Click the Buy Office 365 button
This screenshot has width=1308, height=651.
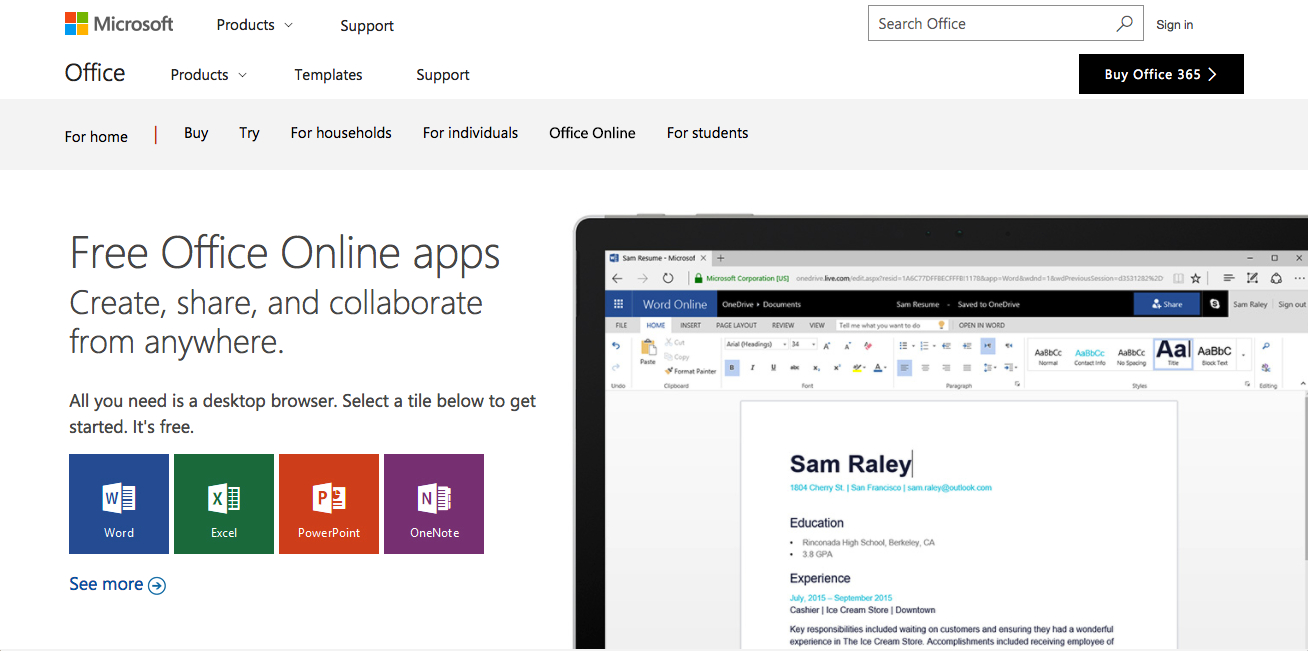tap(1161, 74)
